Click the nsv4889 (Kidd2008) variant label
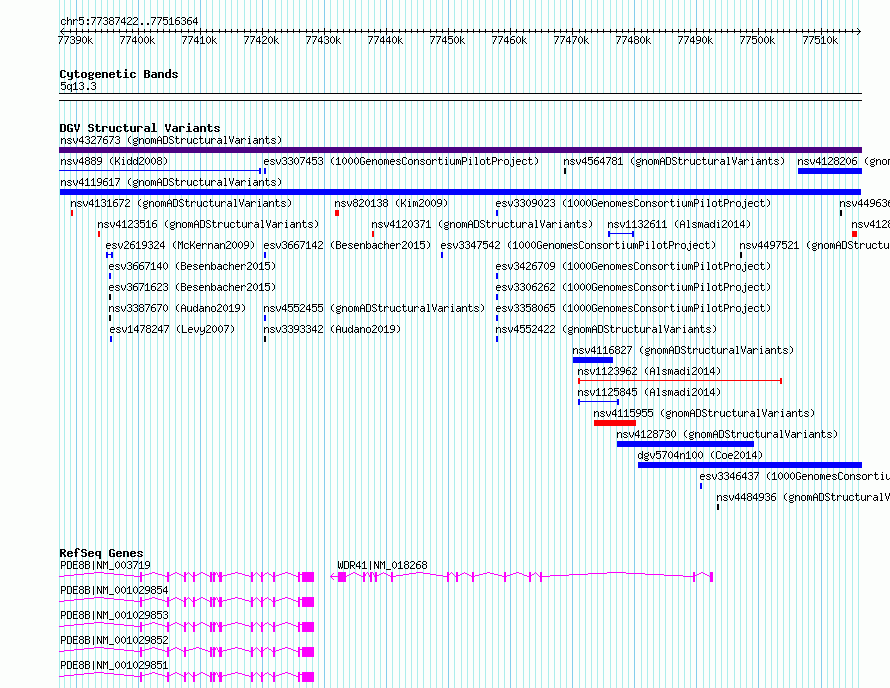The height and width of the screenshot is (688, 890). point(114,161)
